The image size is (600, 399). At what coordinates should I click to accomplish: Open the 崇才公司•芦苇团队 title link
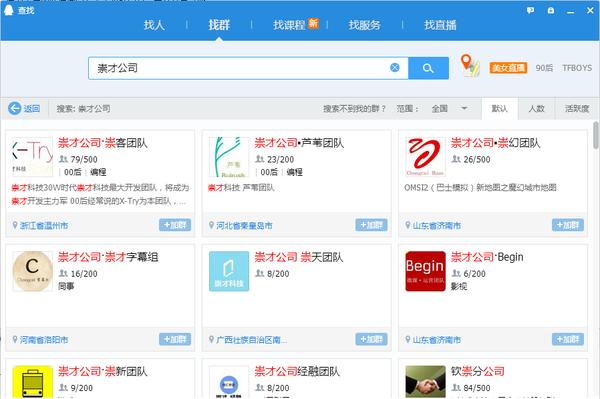299,143
